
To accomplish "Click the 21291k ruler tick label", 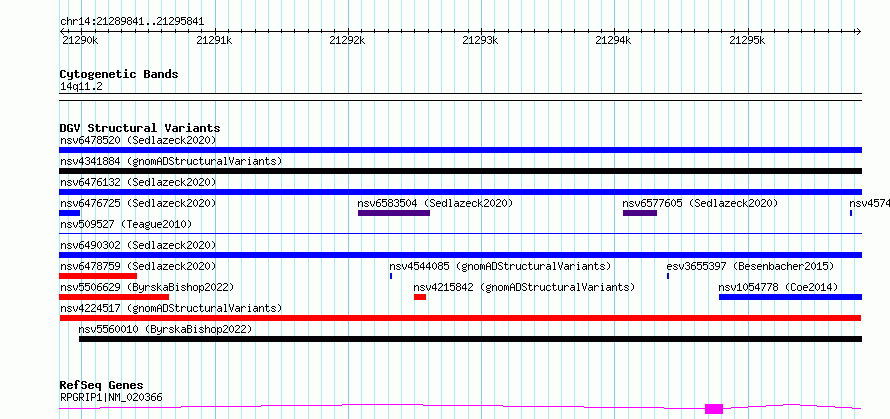I will coord(213,40).
